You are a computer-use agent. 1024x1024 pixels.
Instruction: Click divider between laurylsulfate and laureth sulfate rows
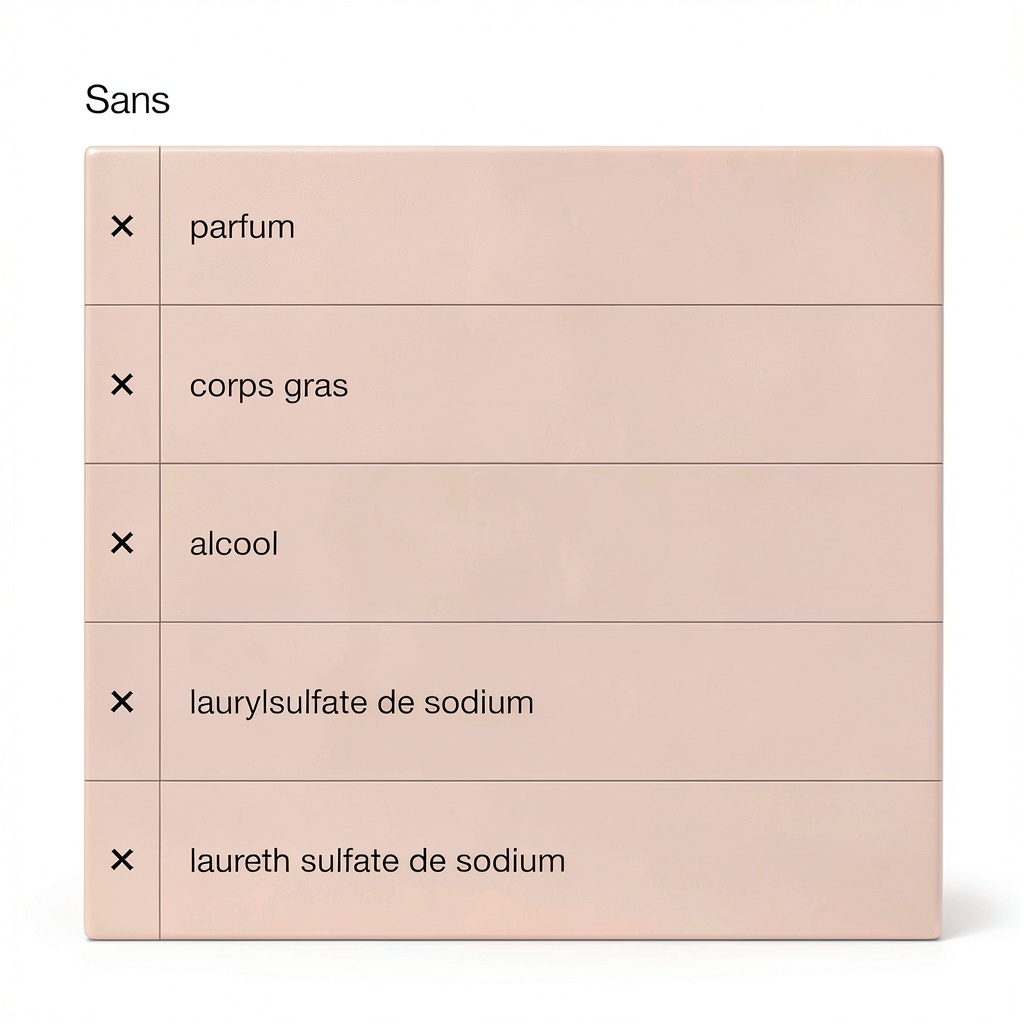(550, 781)
